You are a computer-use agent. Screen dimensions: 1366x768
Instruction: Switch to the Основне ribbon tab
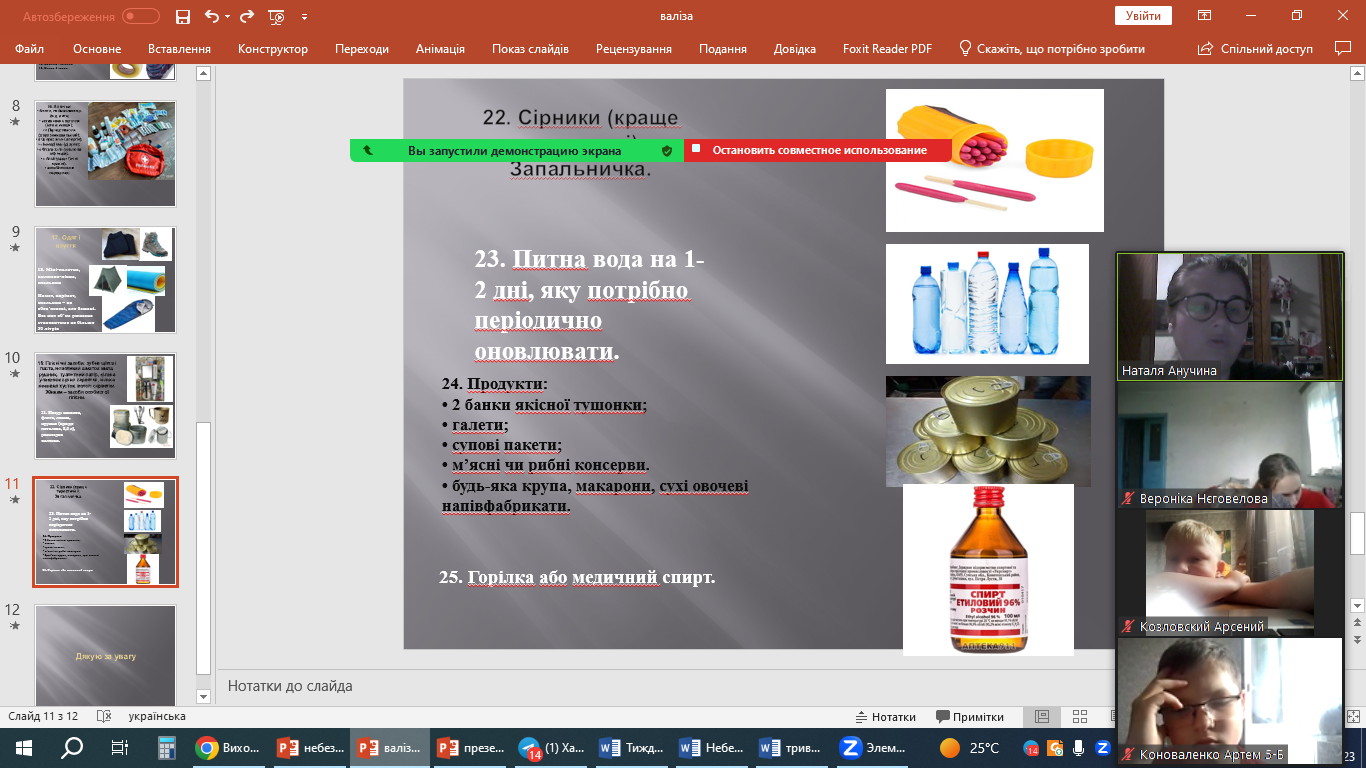pos(97,49)
